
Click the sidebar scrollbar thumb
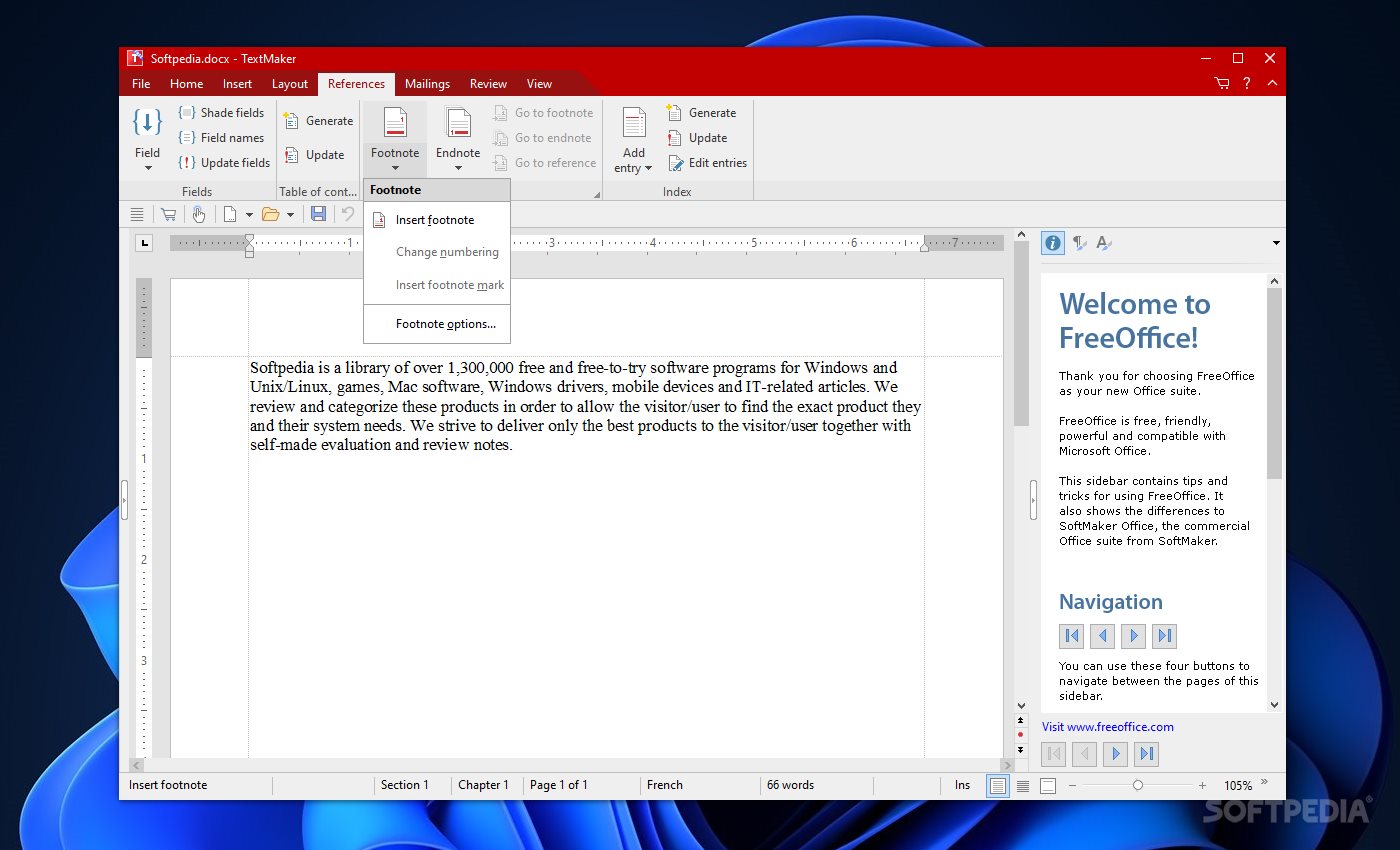click(x=1274, y=382)
